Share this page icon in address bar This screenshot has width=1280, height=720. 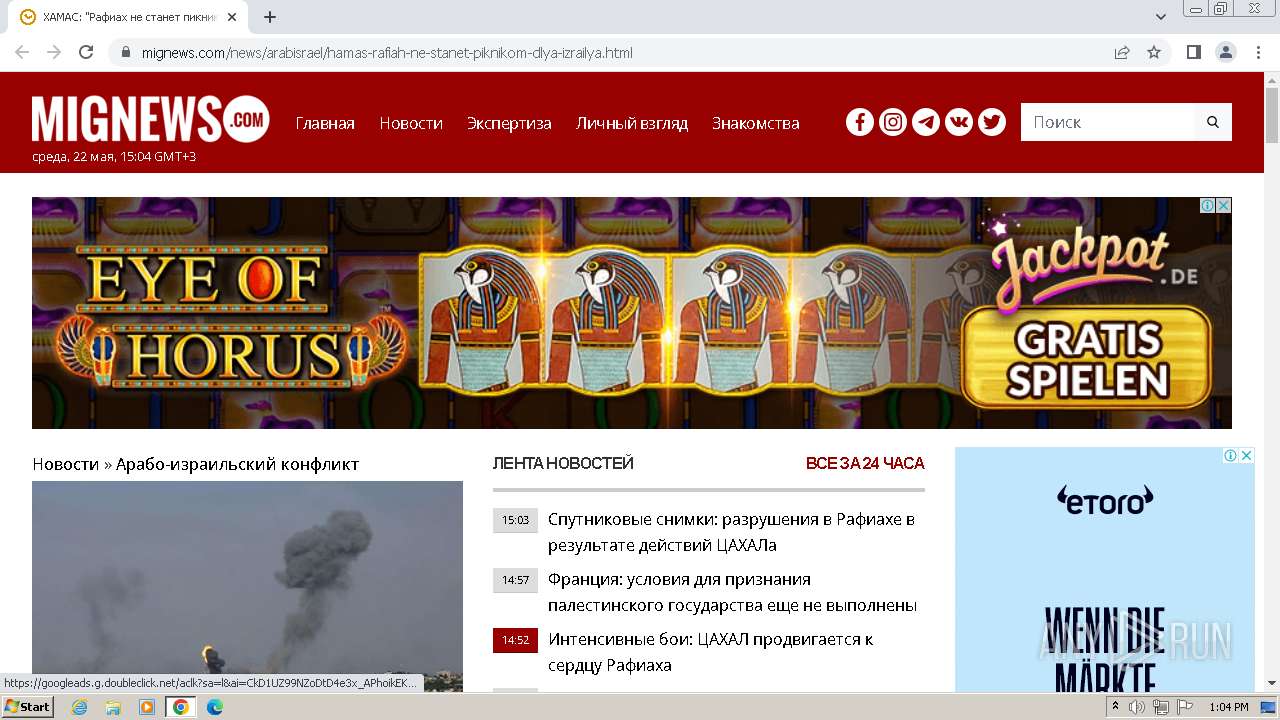(1122, 52)
